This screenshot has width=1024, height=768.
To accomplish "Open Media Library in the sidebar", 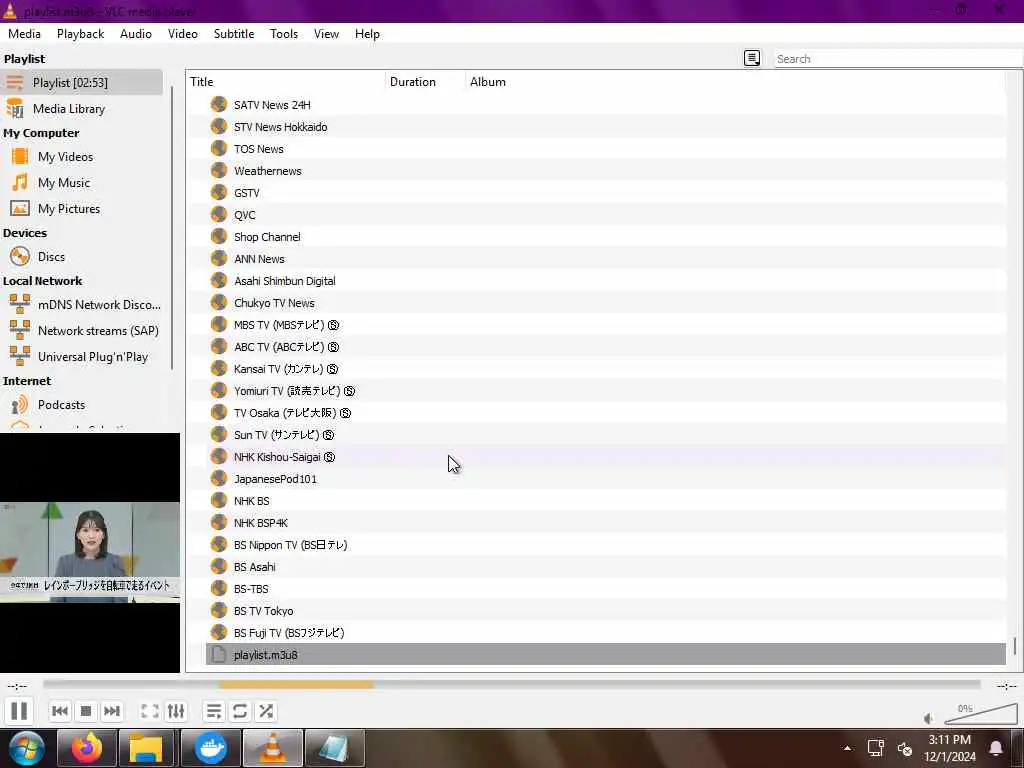I will (x=82, y=108).
